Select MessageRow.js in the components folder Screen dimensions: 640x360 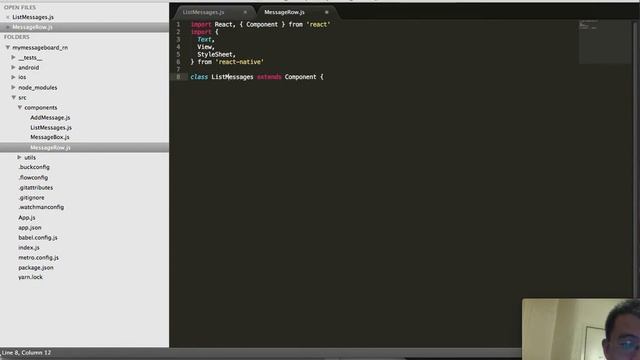click(x=50, y=147)
